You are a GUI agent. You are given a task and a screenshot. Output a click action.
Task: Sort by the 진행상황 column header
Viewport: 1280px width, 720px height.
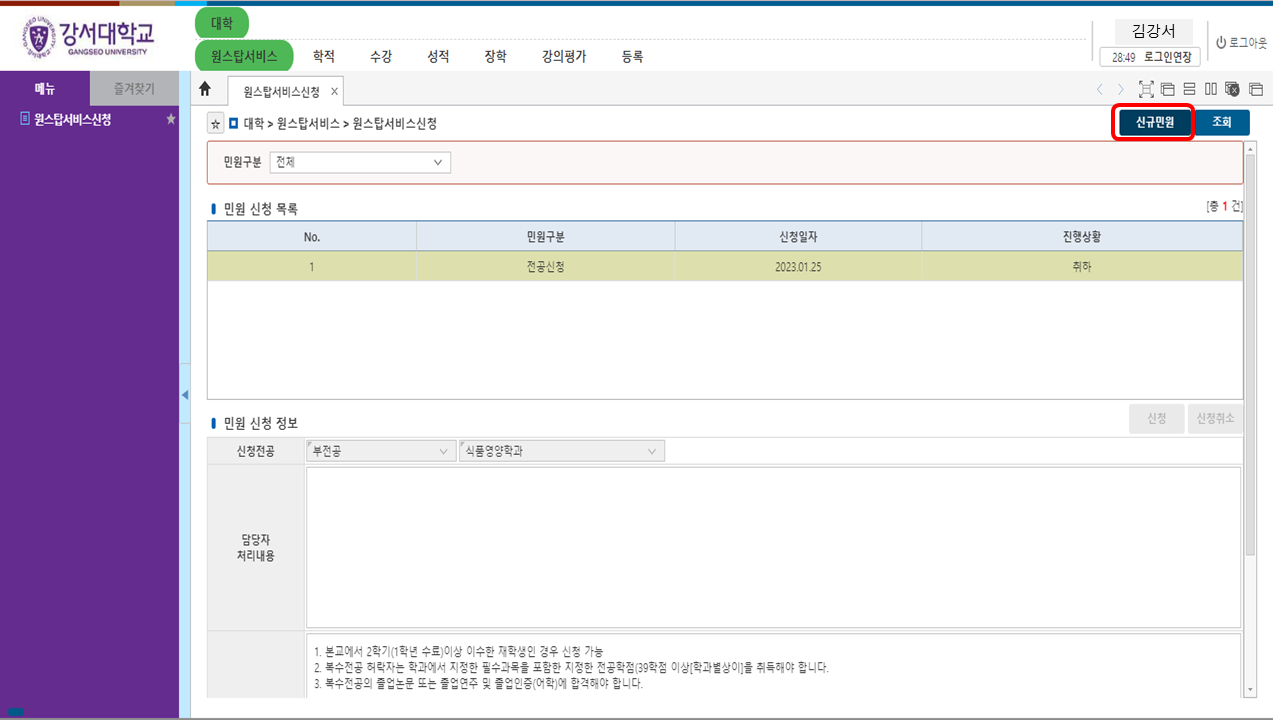pyautogui.click(x=1082, y=237)
